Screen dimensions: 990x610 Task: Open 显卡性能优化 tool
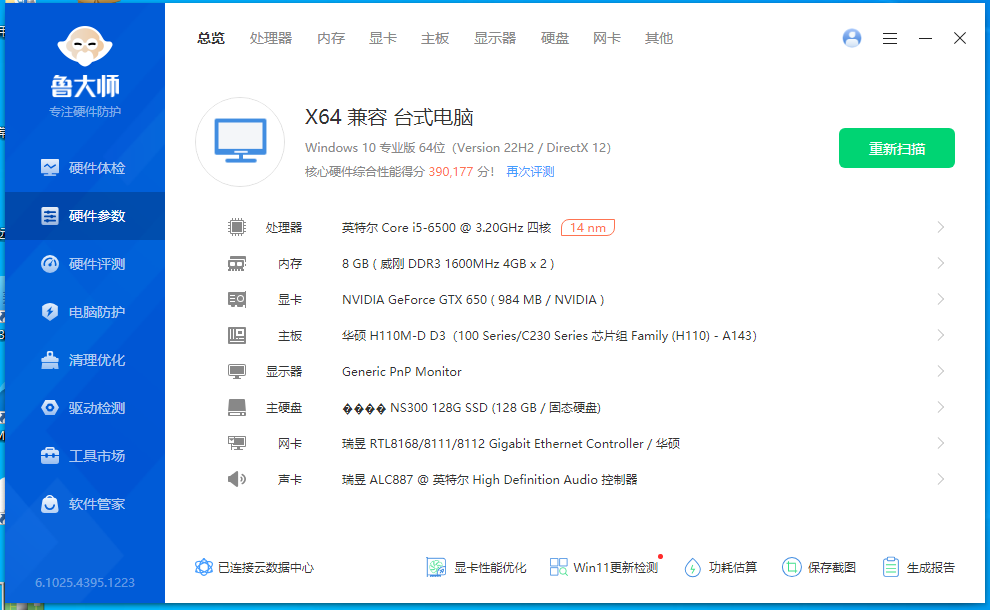click(477, 567)
